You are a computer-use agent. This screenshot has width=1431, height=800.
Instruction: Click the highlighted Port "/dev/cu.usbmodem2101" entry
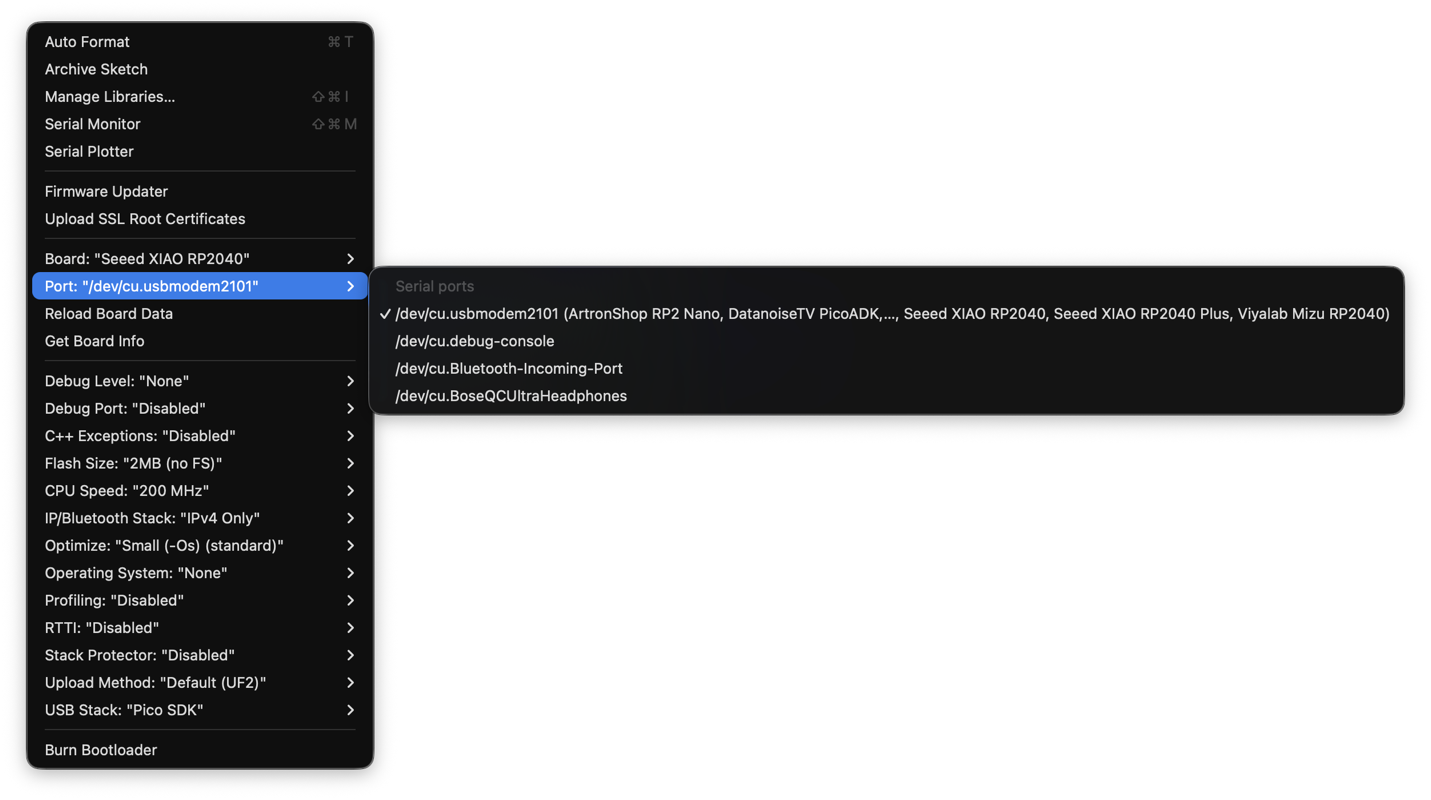click(x=200, y=286)
